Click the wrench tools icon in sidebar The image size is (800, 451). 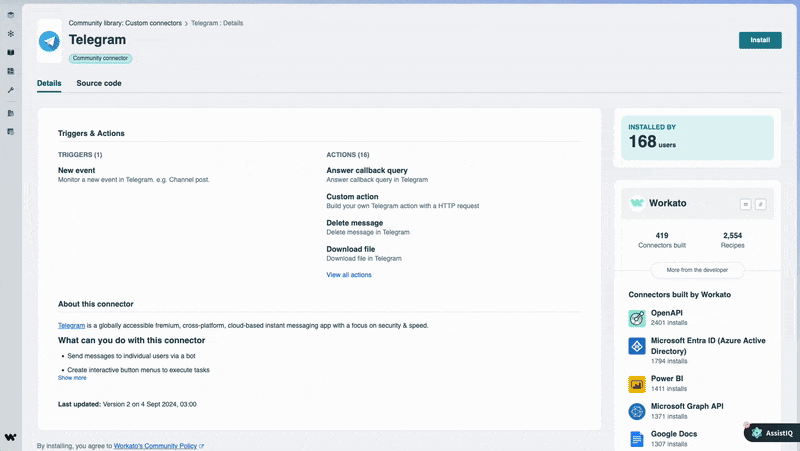pos(10,90)
